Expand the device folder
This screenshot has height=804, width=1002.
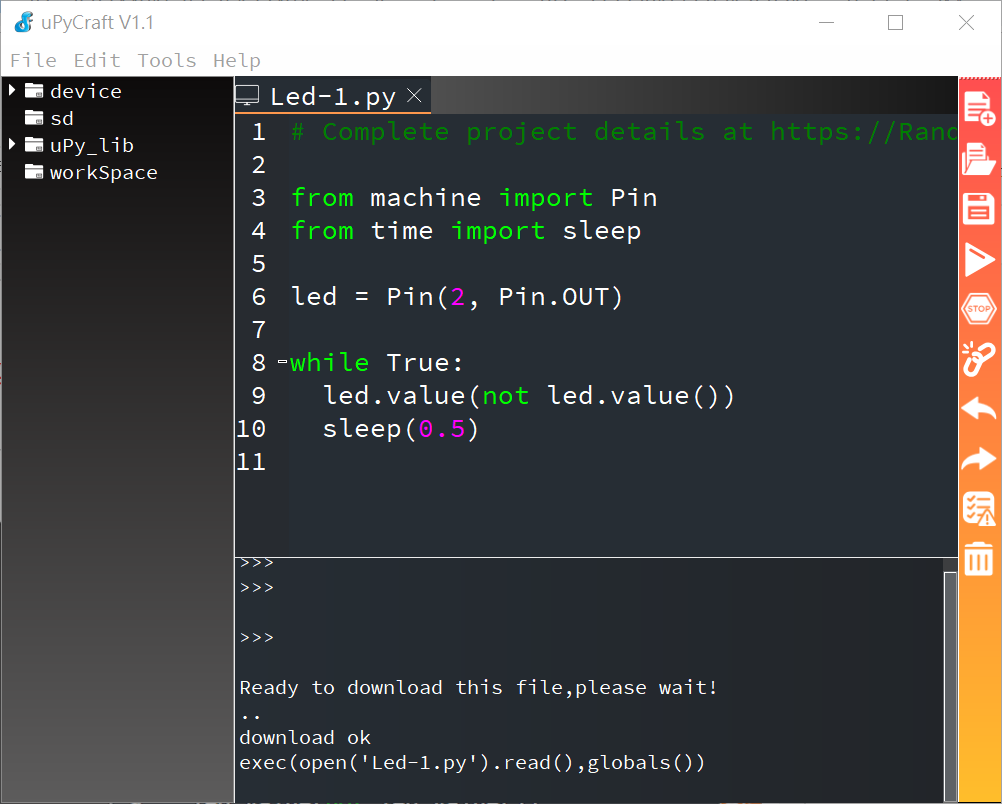click(12, 90)
